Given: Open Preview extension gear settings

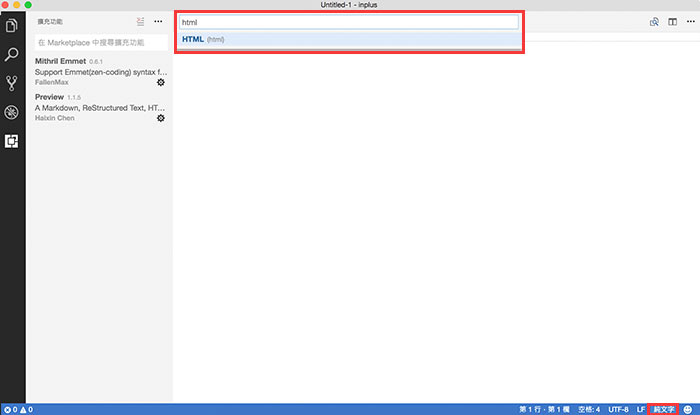Looking at the screenshot, I should click(161, 118).
